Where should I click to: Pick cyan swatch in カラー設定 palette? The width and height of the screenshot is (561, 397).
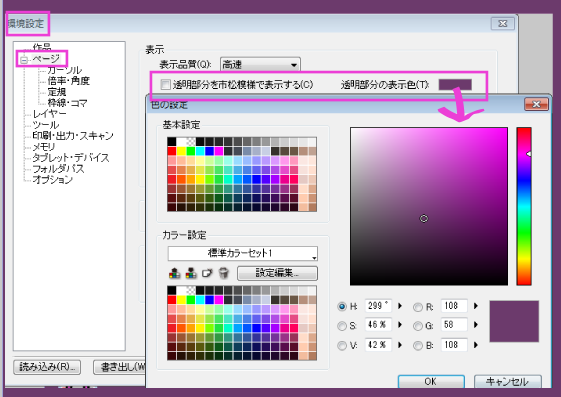(200, 299)
